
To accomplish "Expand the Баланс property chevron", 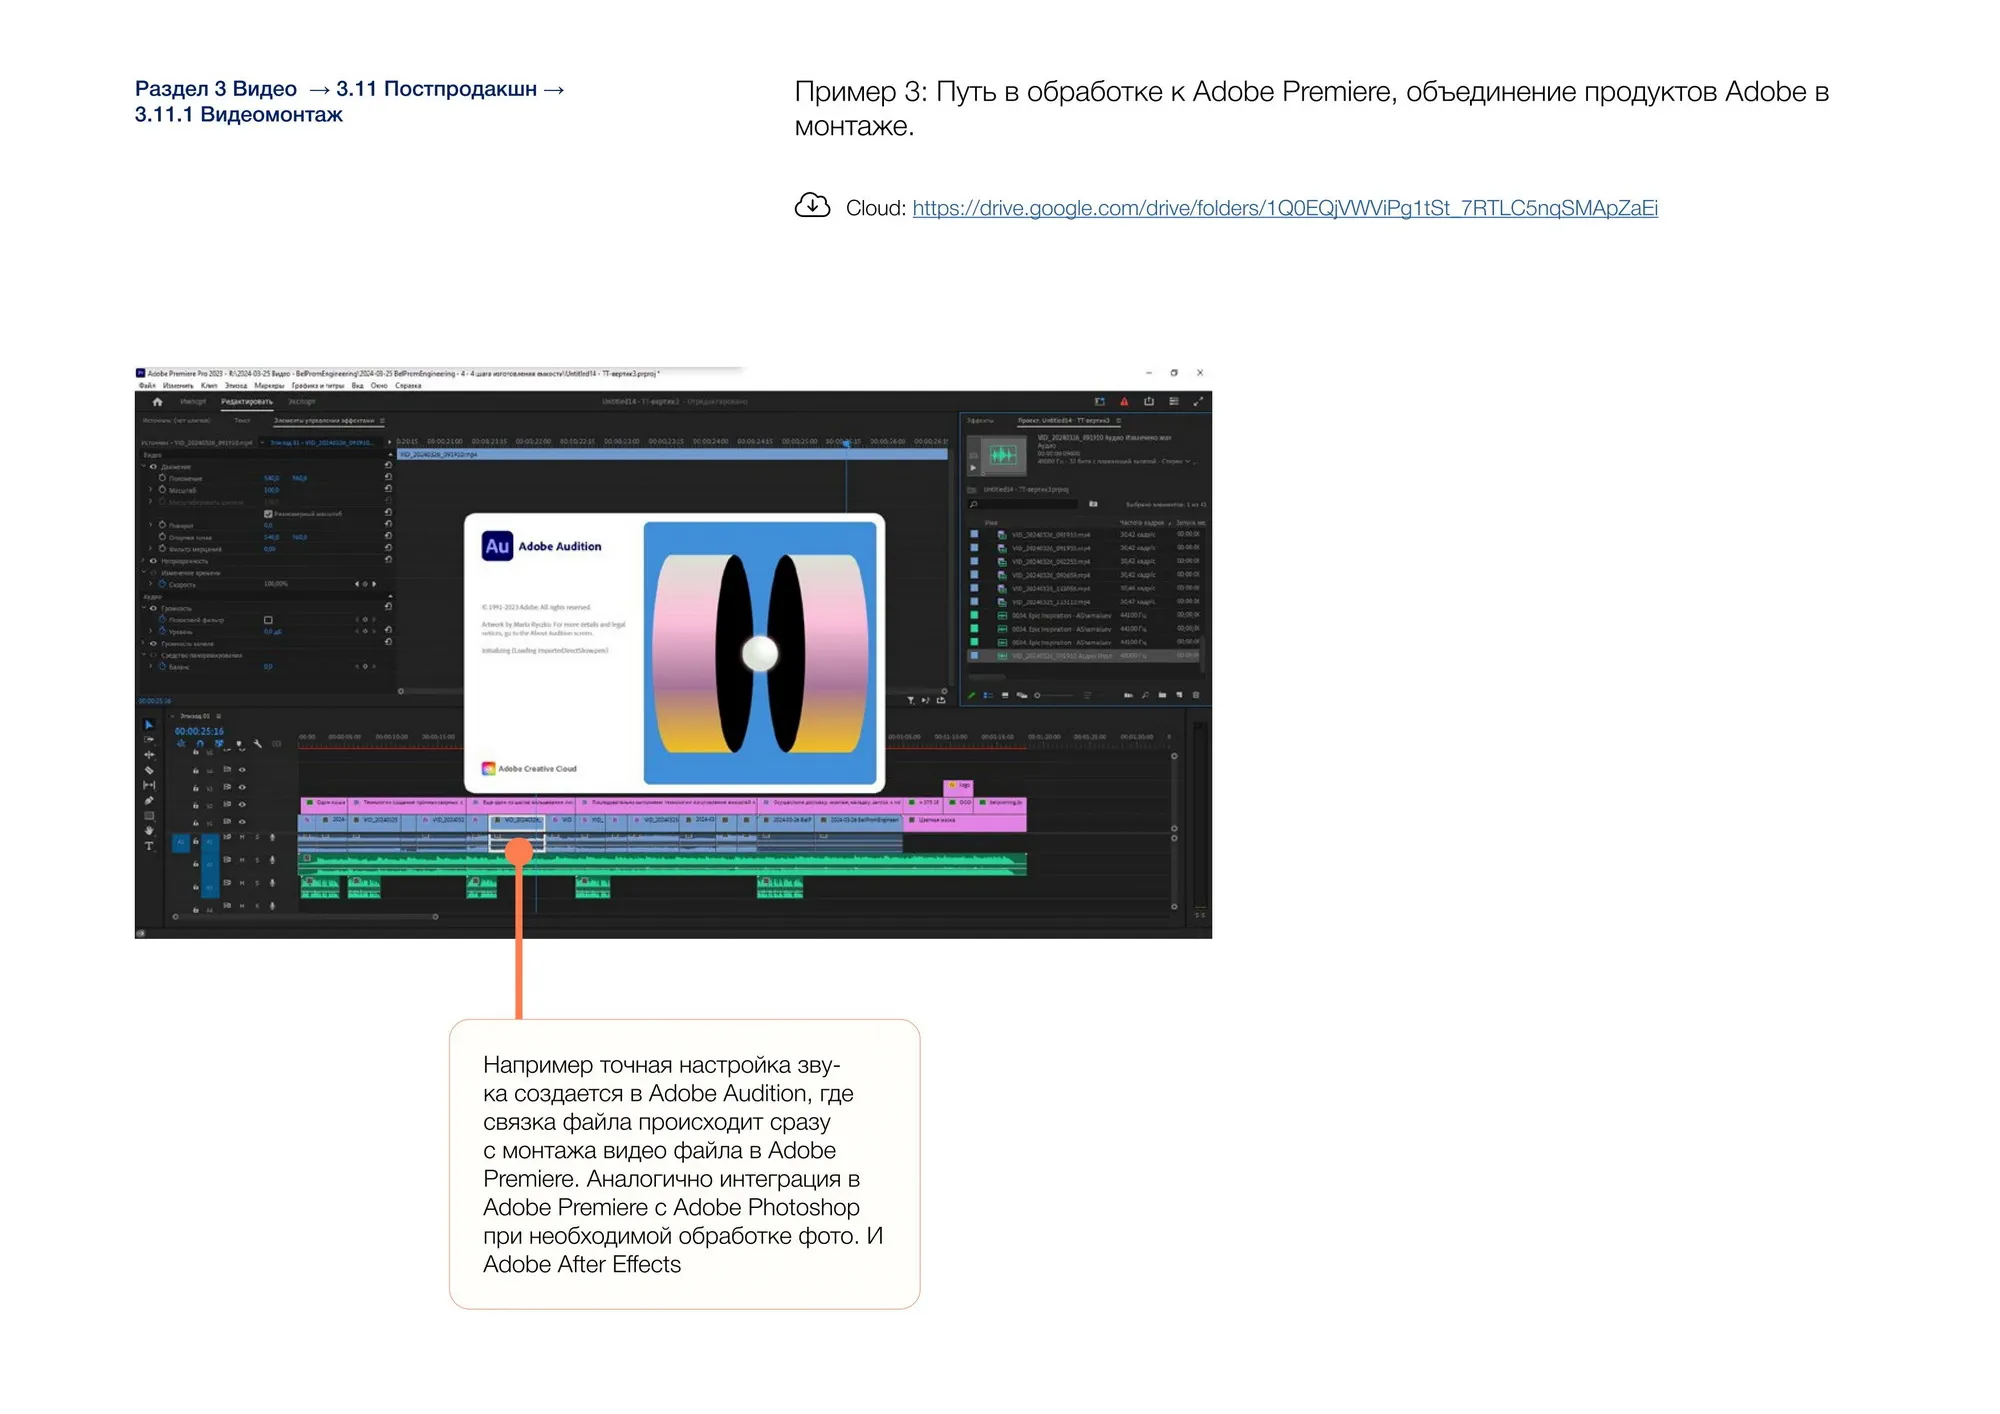I will (x=151, y=667).
